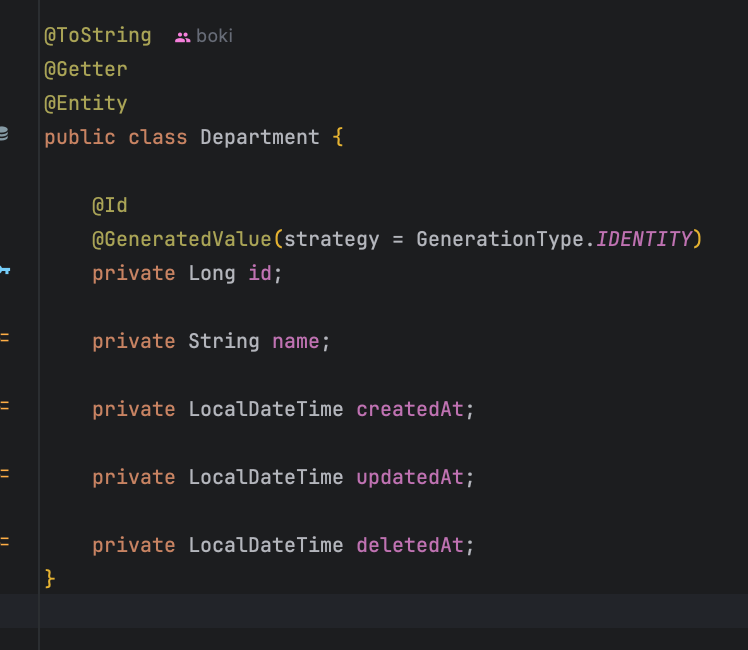Place caret on the highlighted empty line below class
Viewport: 748px width, 650px height.
point(394,611)
